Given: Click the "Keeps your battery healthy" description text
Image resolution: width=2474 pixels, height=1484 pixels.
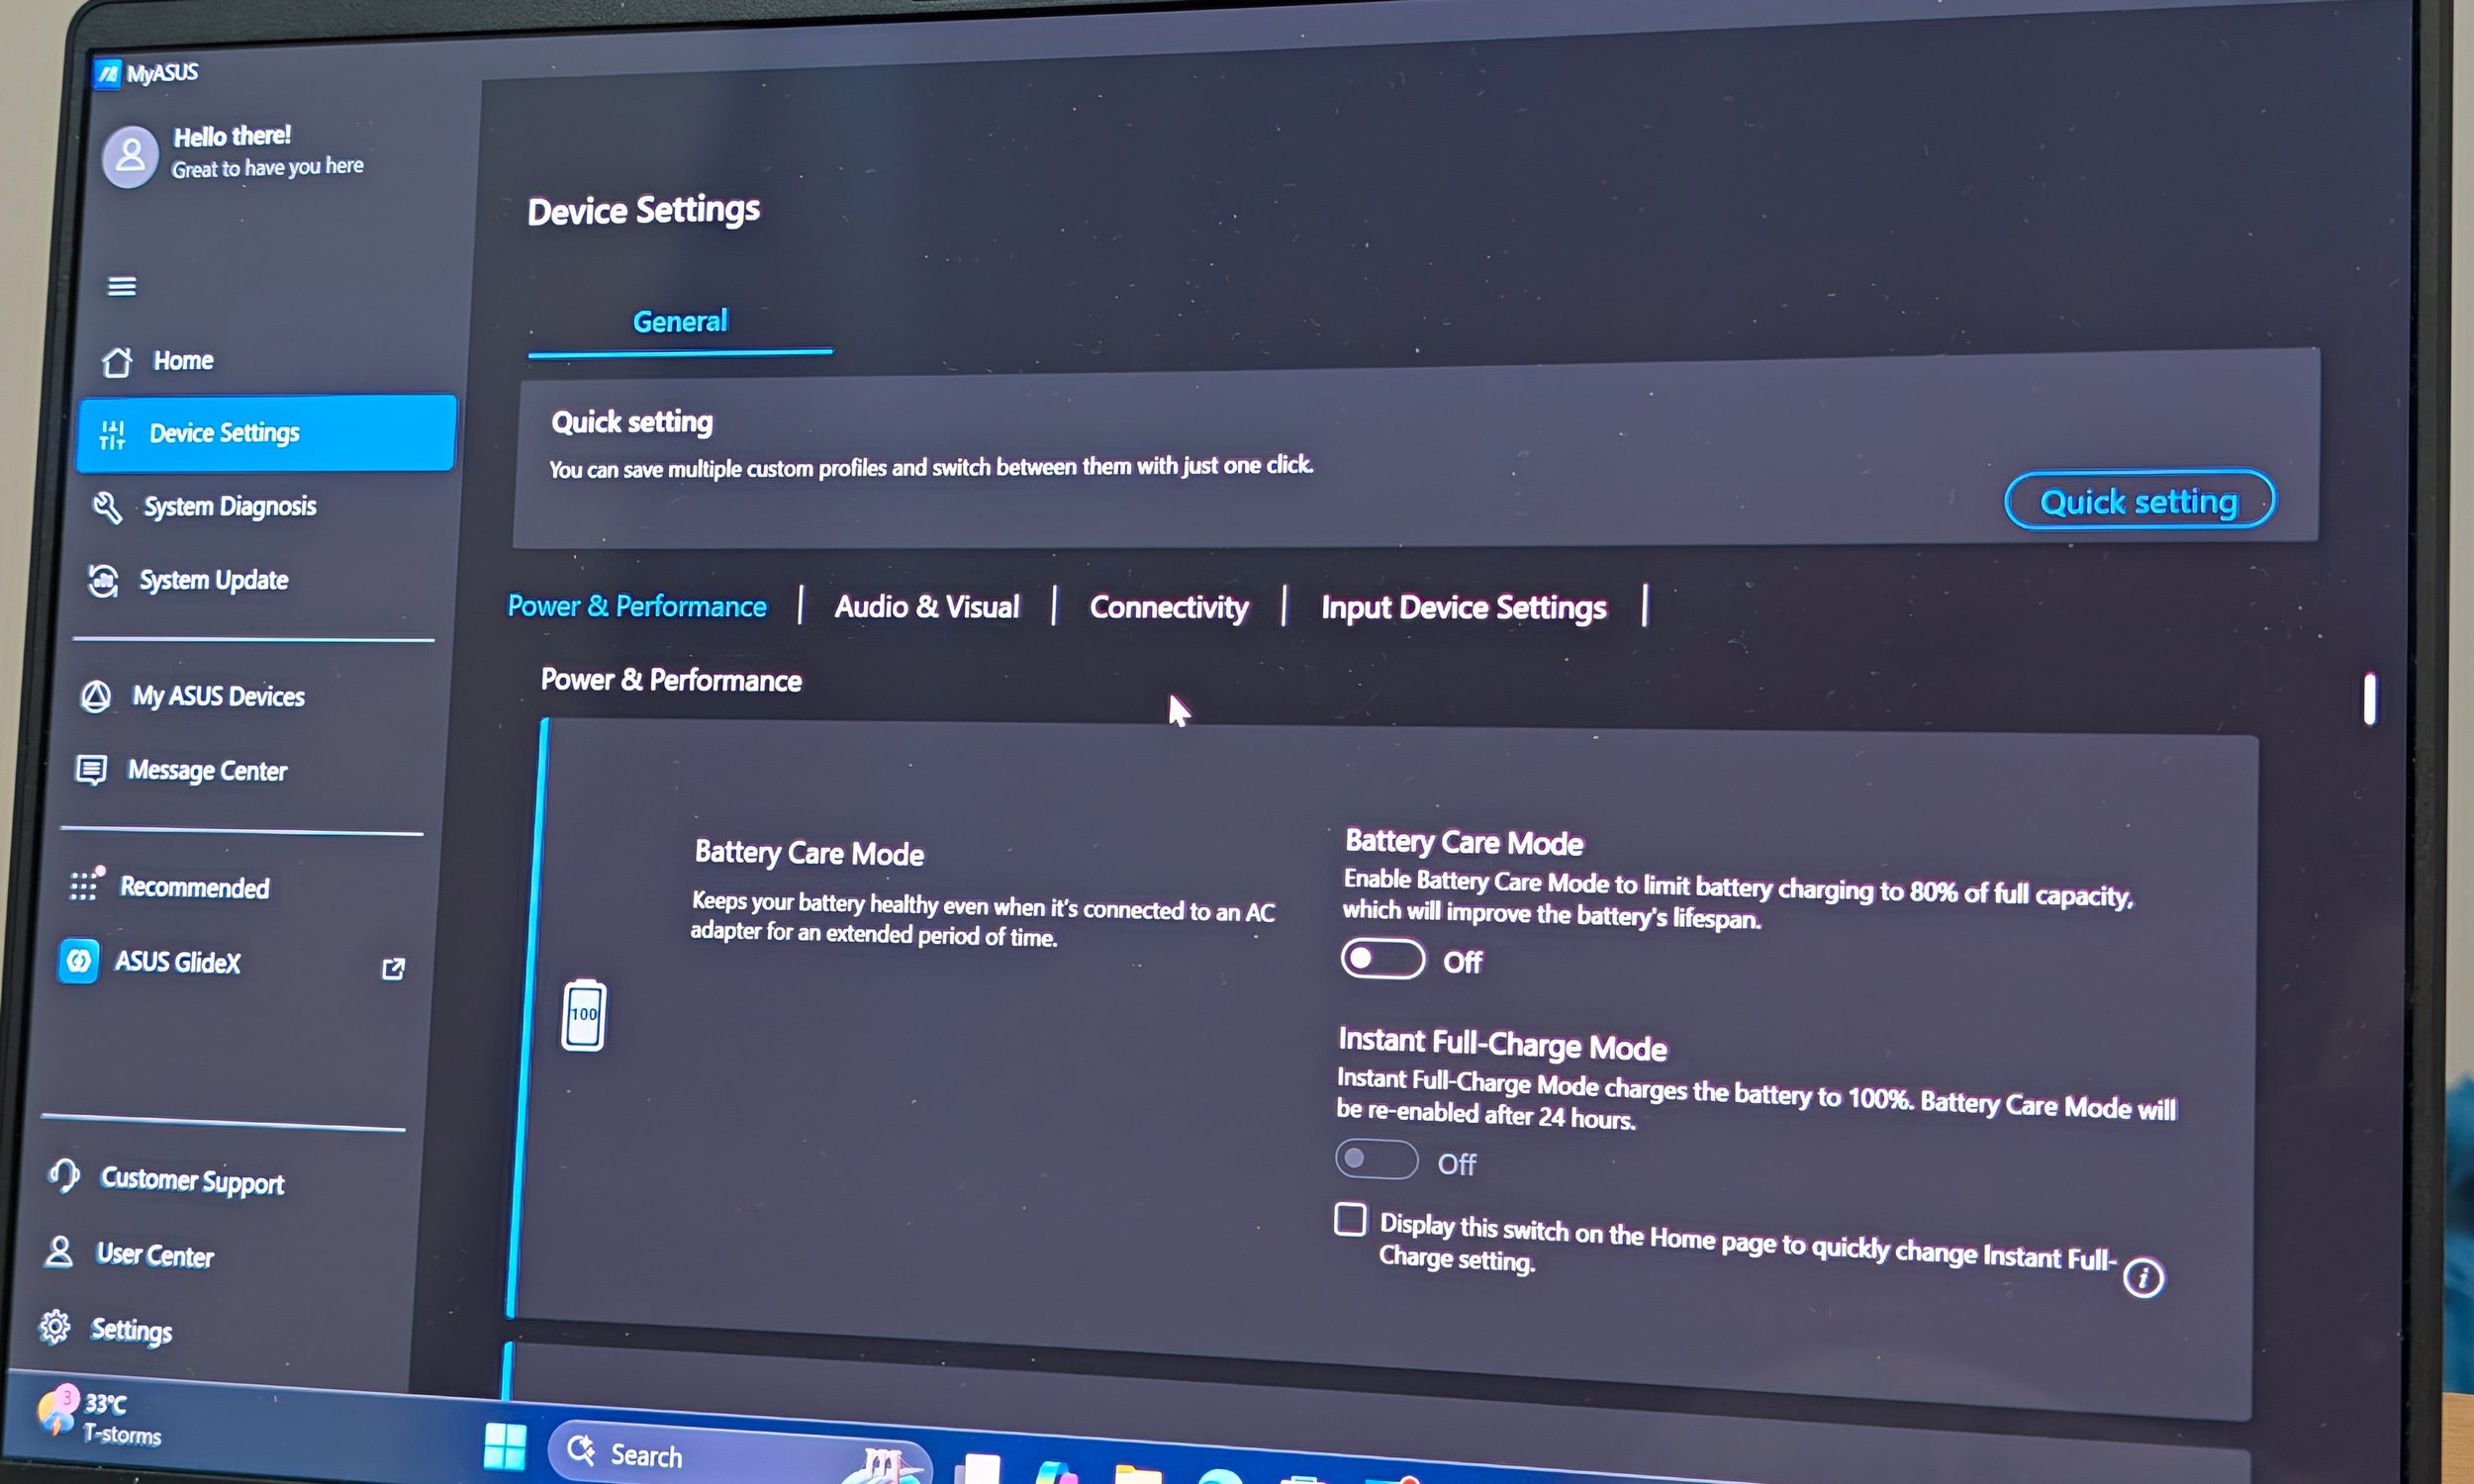Looking at the screenshot, I should 983,918.
